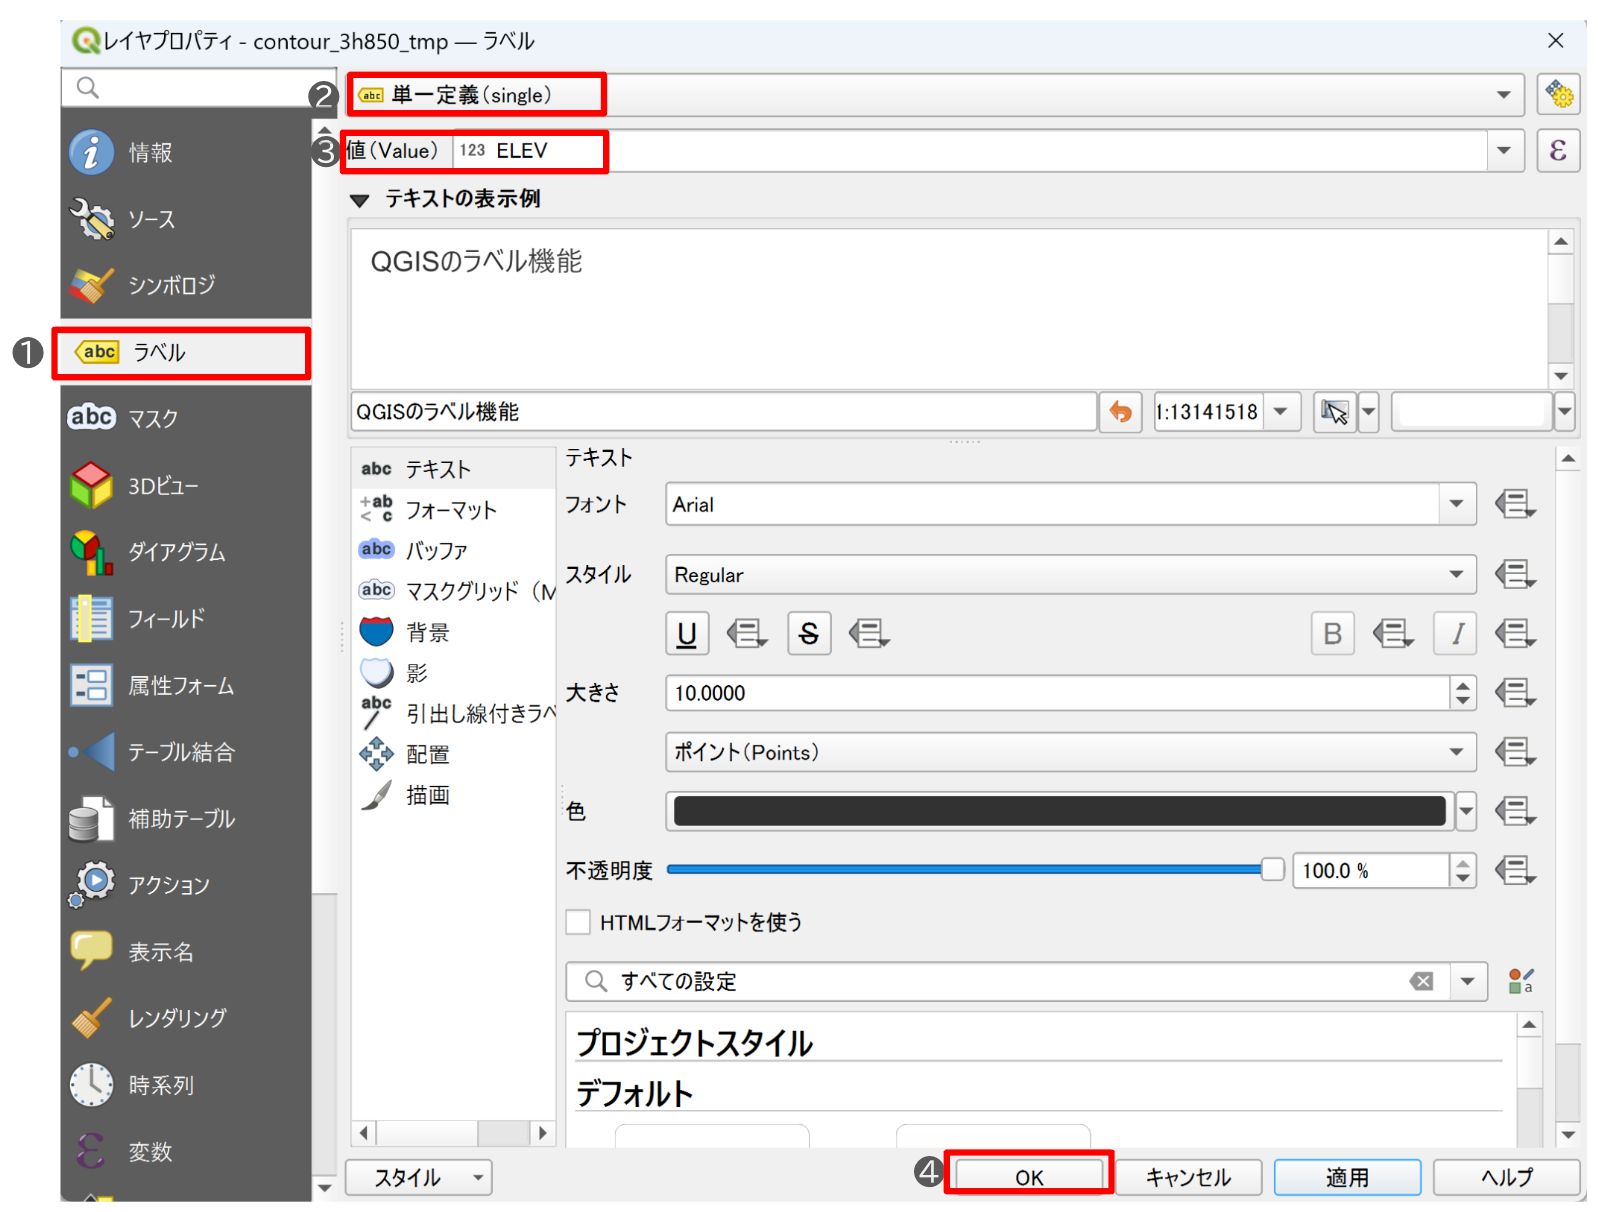Click the 3Dビュー cube icon
Viewport: 1598px width, 1212px height.
pos(91,485)
